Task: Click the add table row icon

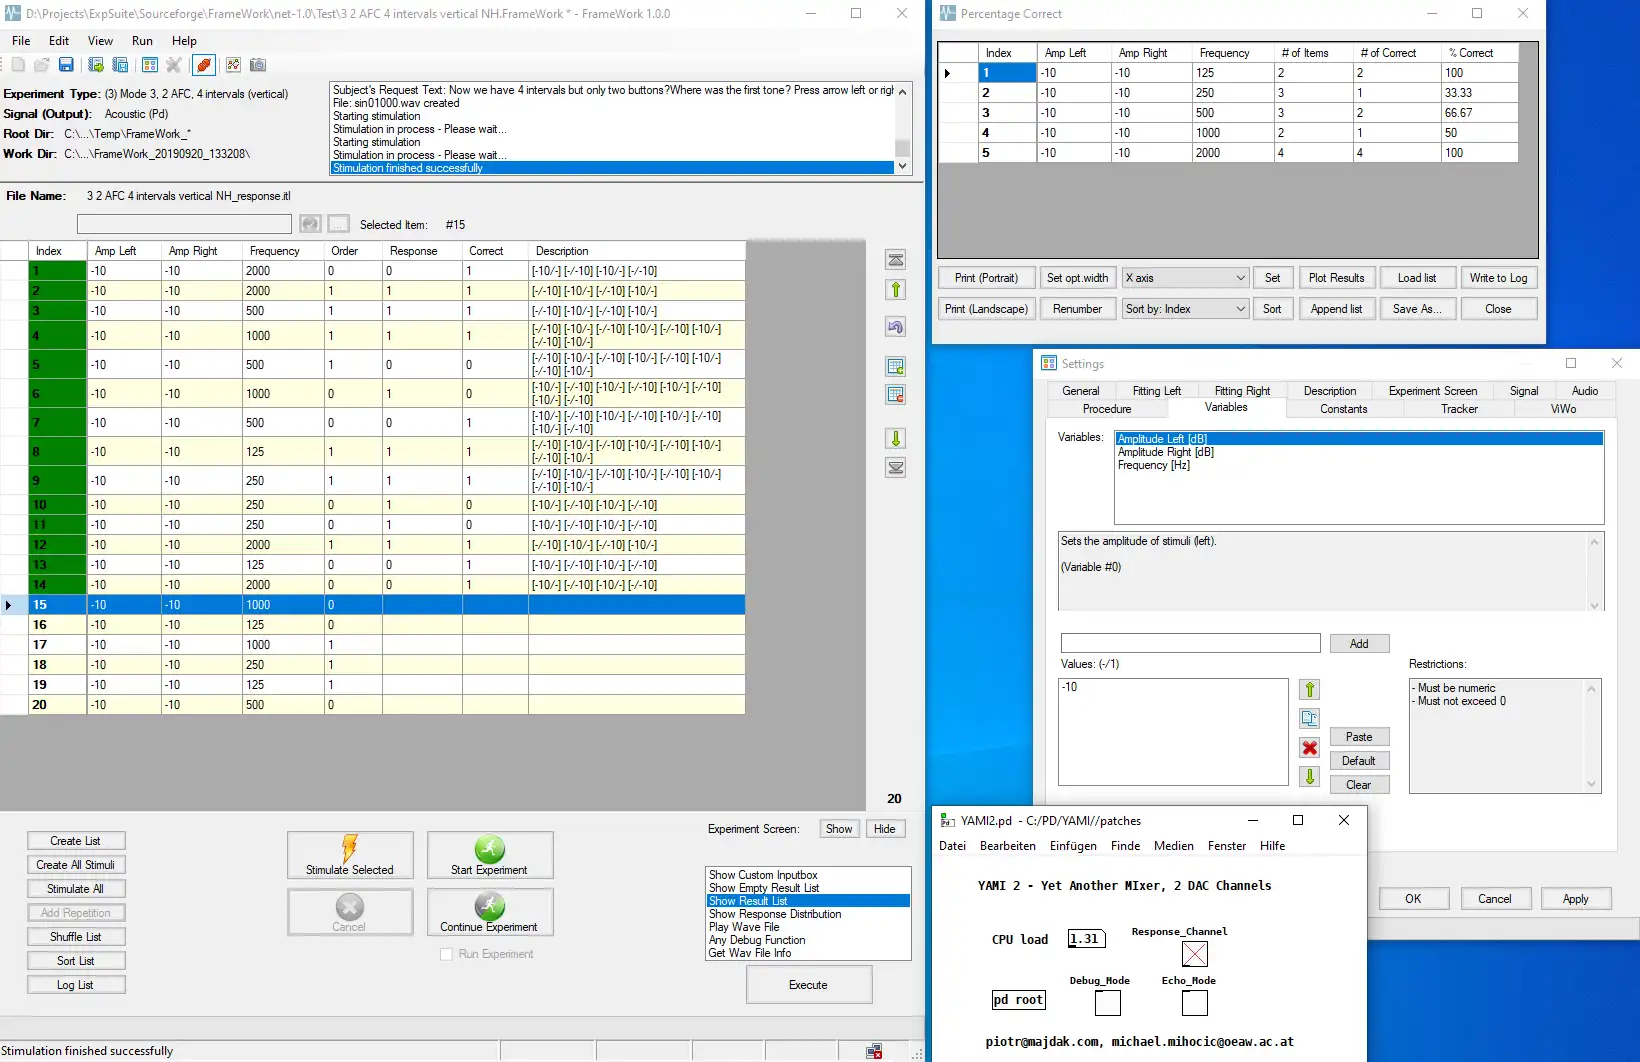Action: pyautogui.click(x=896, y=367)
